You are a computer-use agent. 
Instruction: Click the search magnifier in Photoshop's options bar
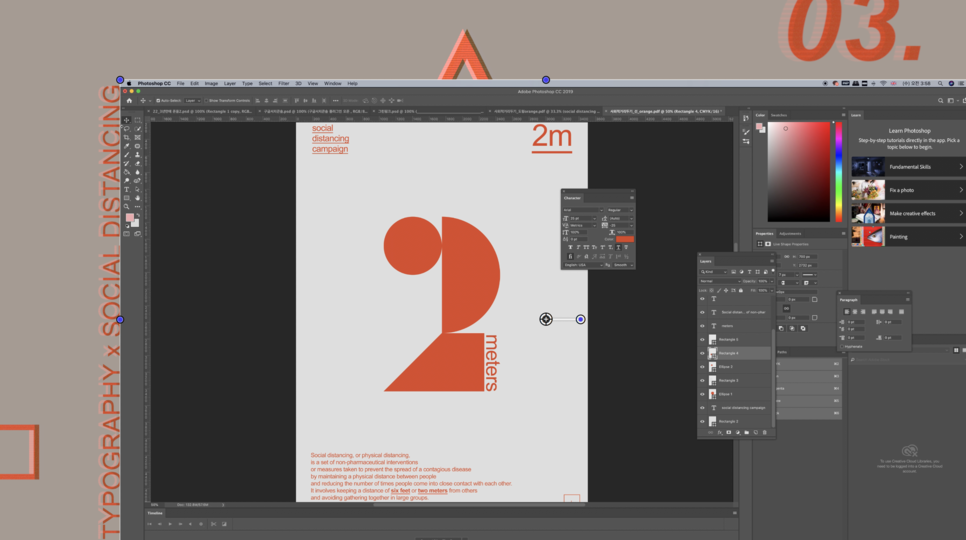coord(940,100)
